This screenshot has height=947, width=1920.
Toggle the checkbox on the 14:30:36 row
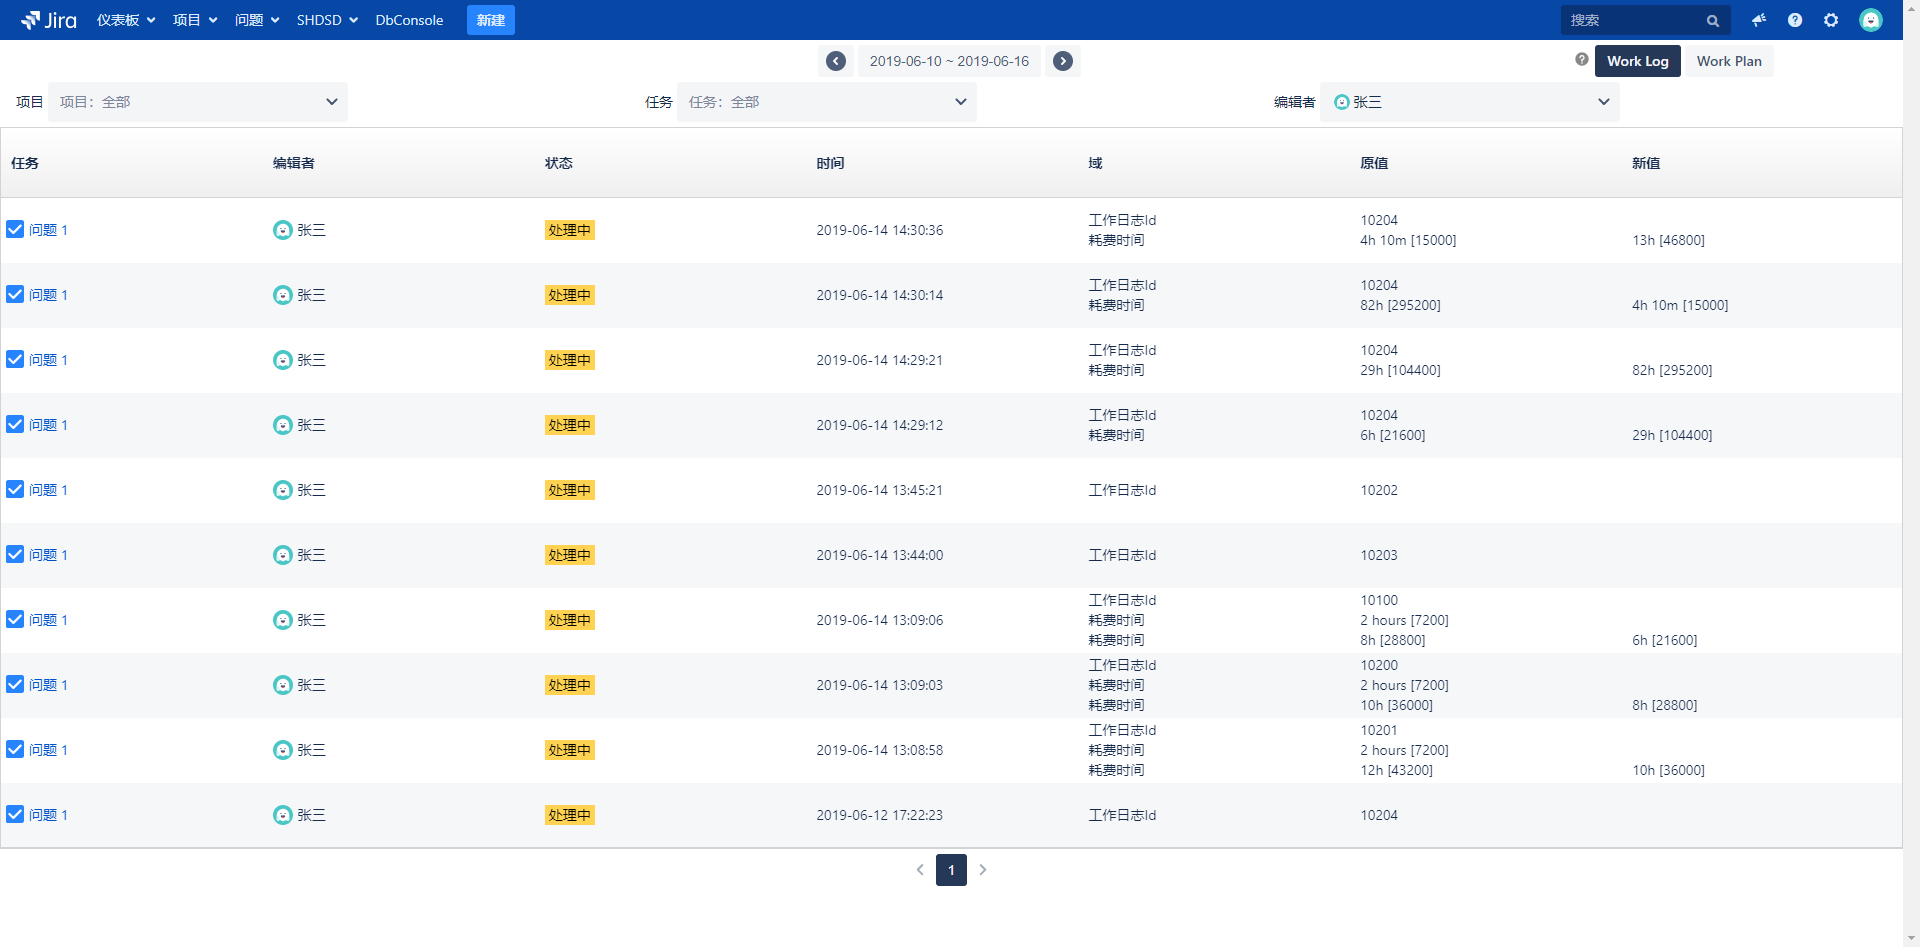[15, 229]
